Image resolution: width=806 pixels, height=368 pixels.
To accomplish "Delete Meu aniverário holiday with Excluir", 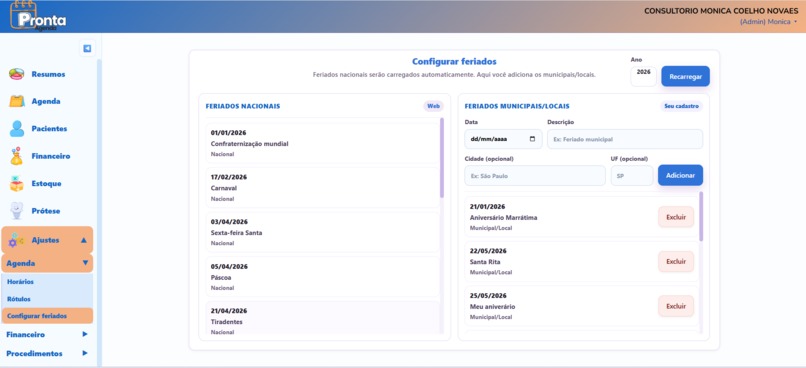I will 676,306.
